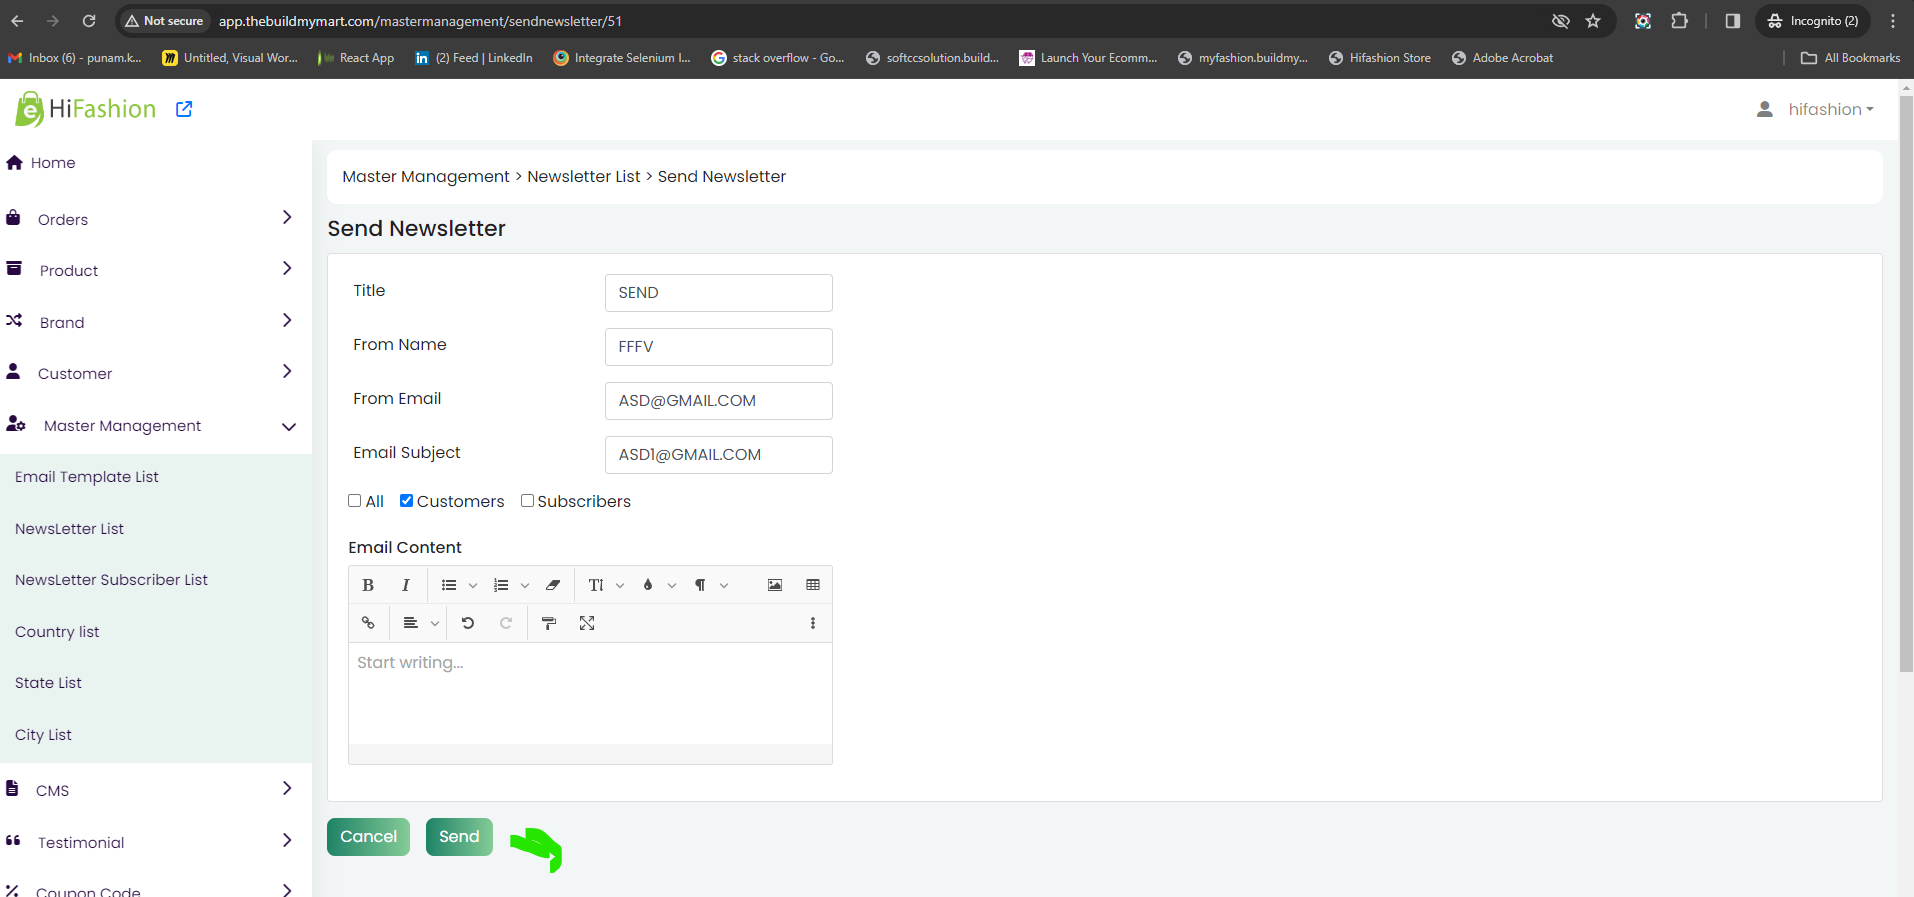Image resolution: width=1914 pixels, height=897 pixels.
Task: Open NewsLetter List in sidebar
Action: tap(69, 529)
